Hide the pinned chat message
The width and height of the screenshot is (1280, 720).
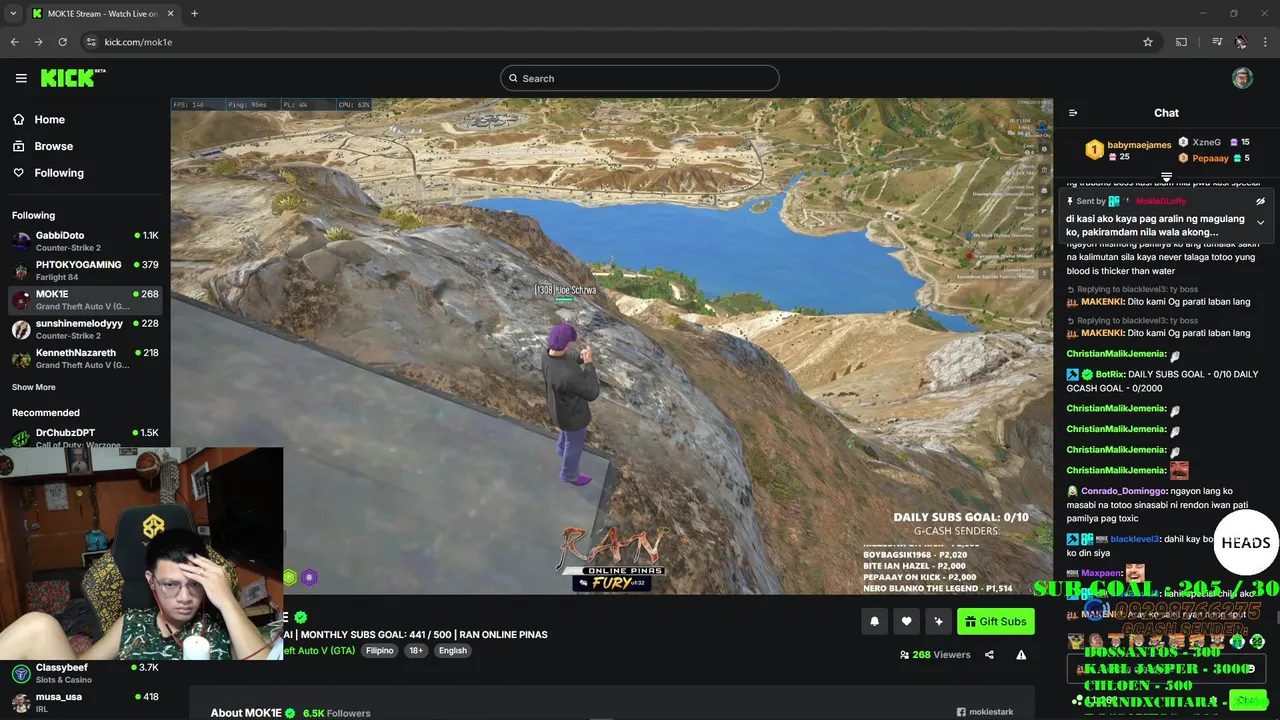click(1260, 201)
